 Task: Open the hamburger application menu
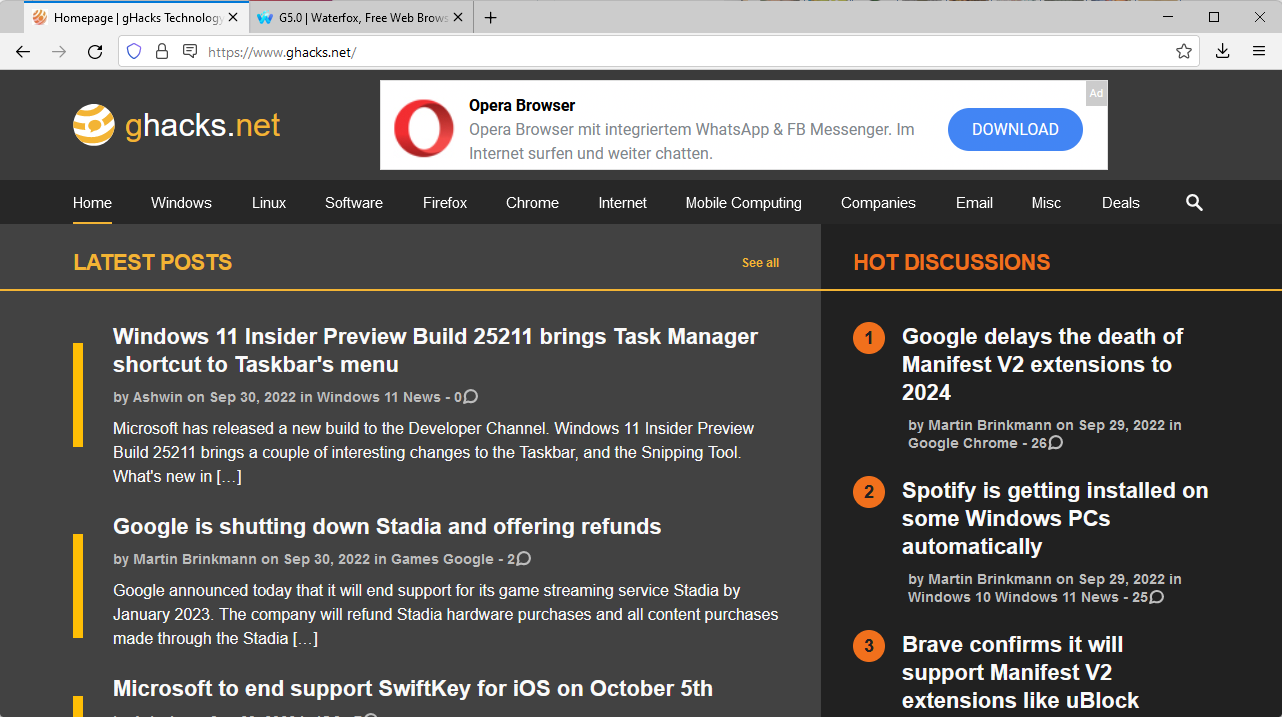point(1259,52)
